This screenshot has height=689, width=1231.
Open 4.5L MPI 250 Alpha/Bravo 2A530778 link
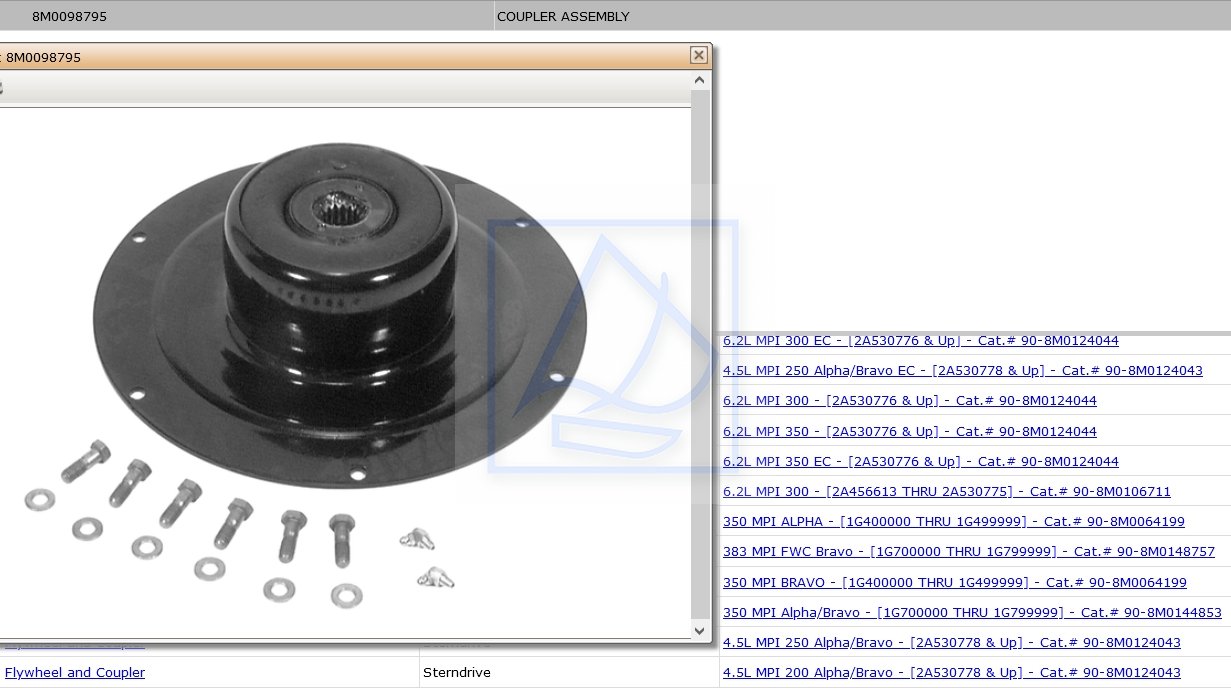952,643
